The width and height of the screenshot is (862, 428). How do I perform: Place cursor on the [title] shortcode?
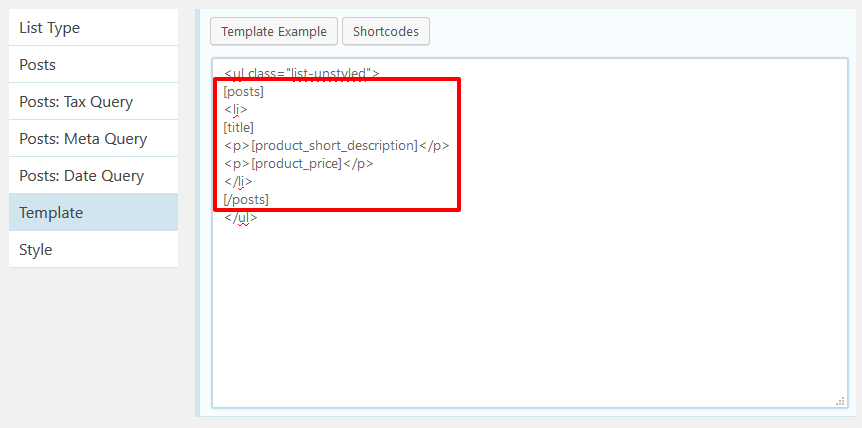point(239,127)
